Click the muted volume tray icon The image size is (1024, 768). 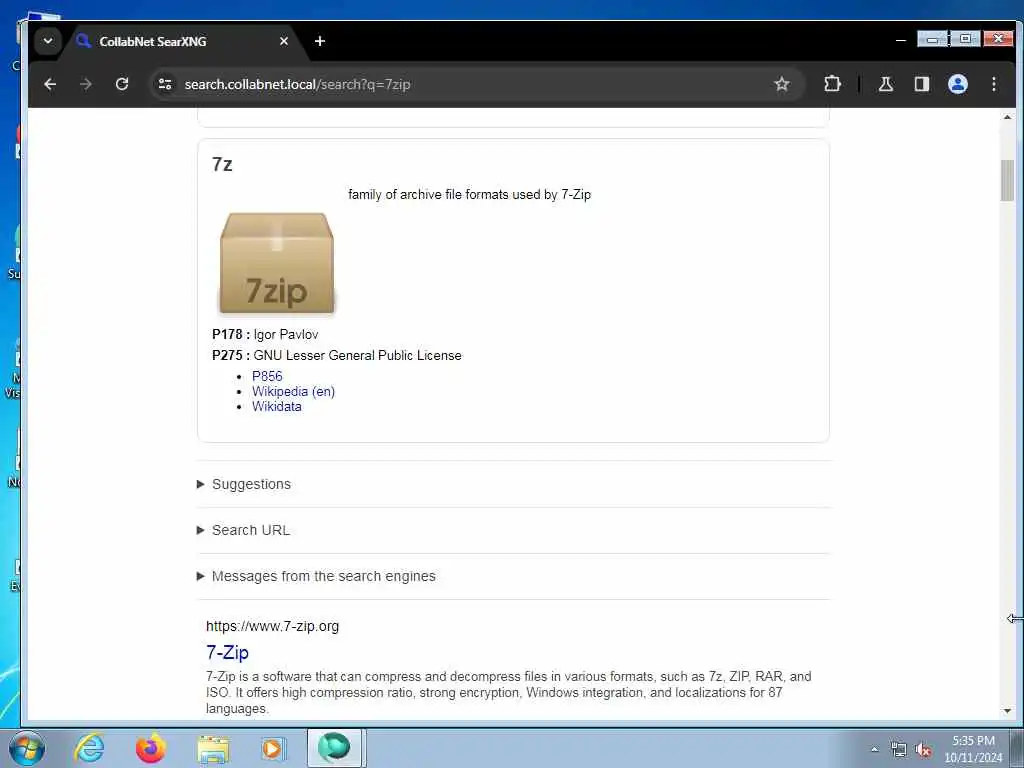[923, 750]
